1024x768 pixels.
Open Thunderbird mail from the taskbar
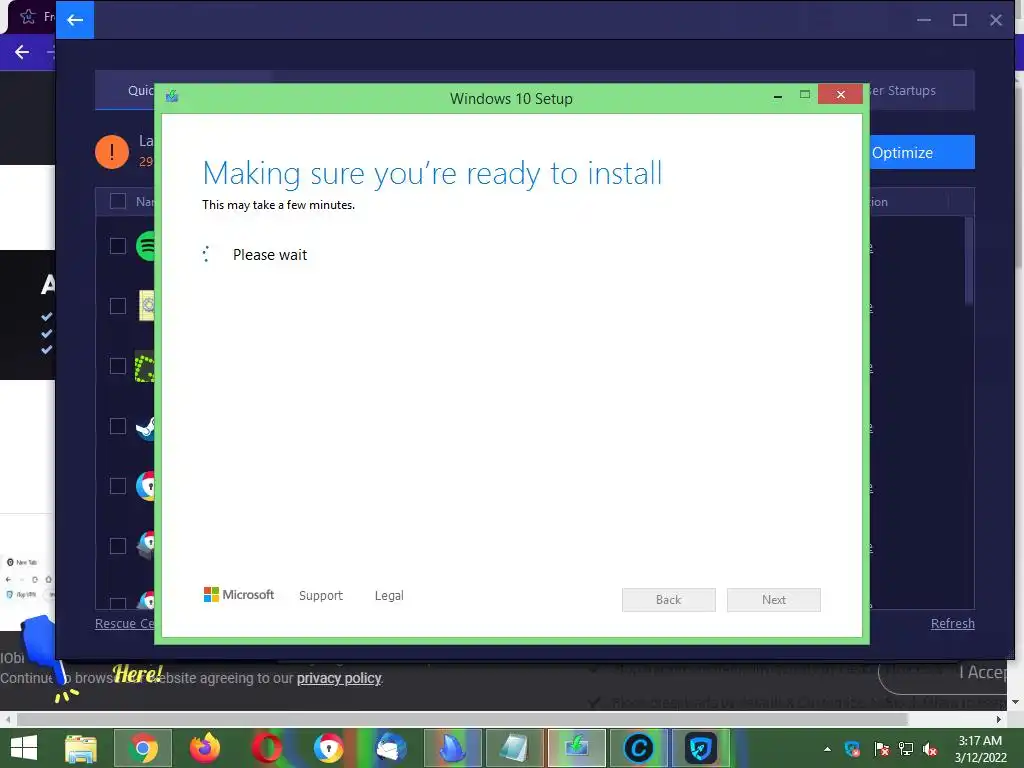point(391,748)
